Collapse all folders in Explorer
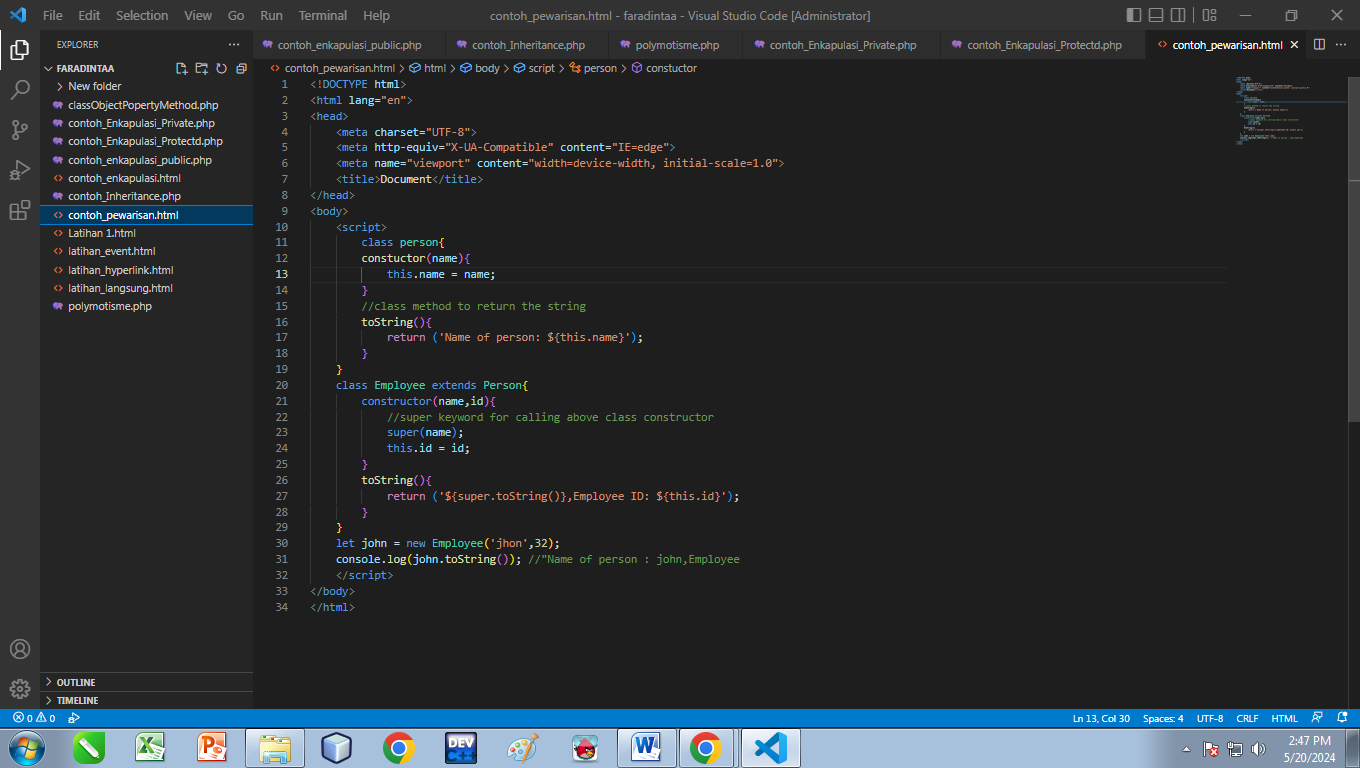1360x768 pixels. point(241,68)
